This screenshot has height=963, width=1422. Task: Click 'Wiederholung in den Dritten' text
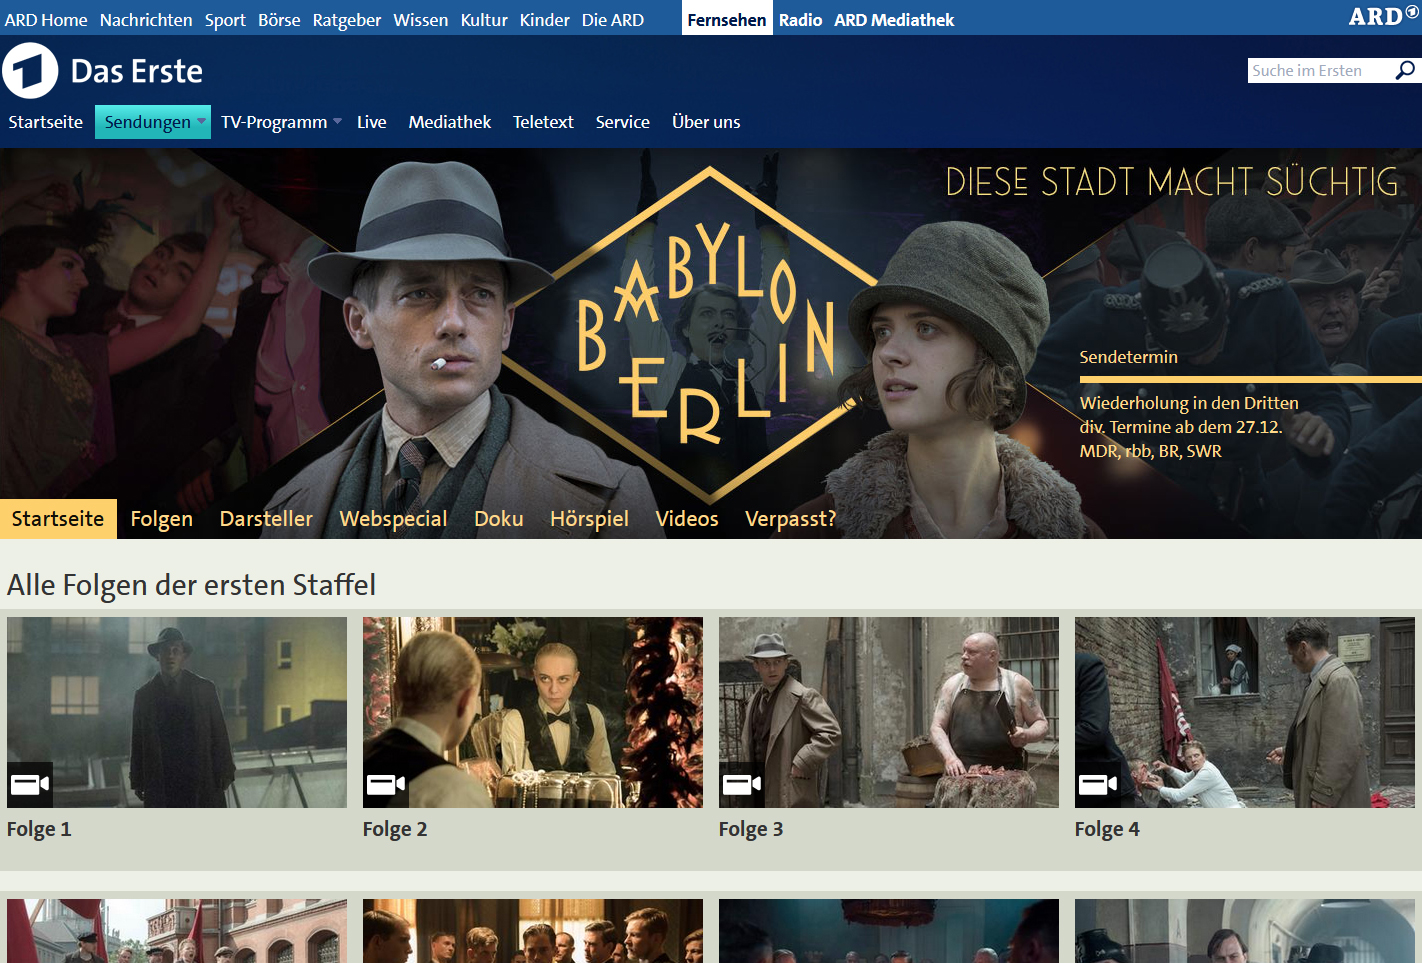[x=1189, y=403]
